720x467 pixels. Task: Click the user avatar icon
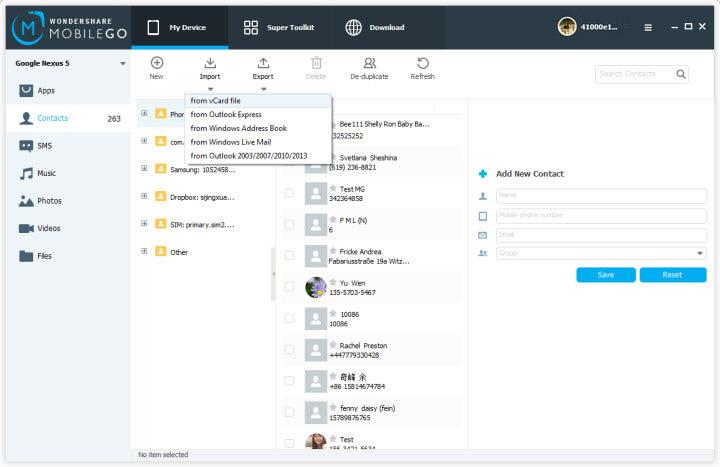tap(567, 27)
